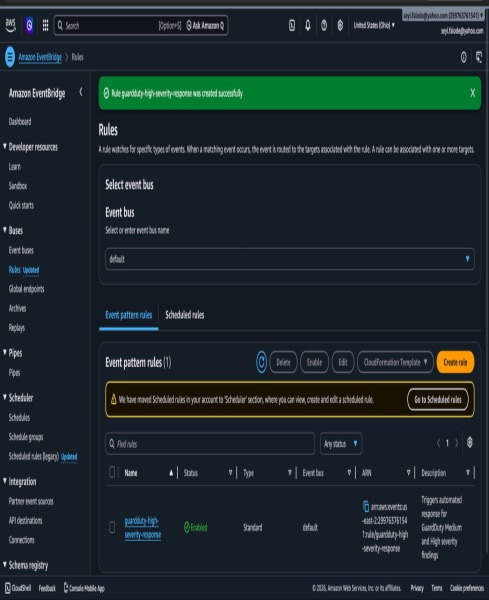Screen dimensions: 489x600
Task: Click the Edit button
Action: tap(343, 362)
